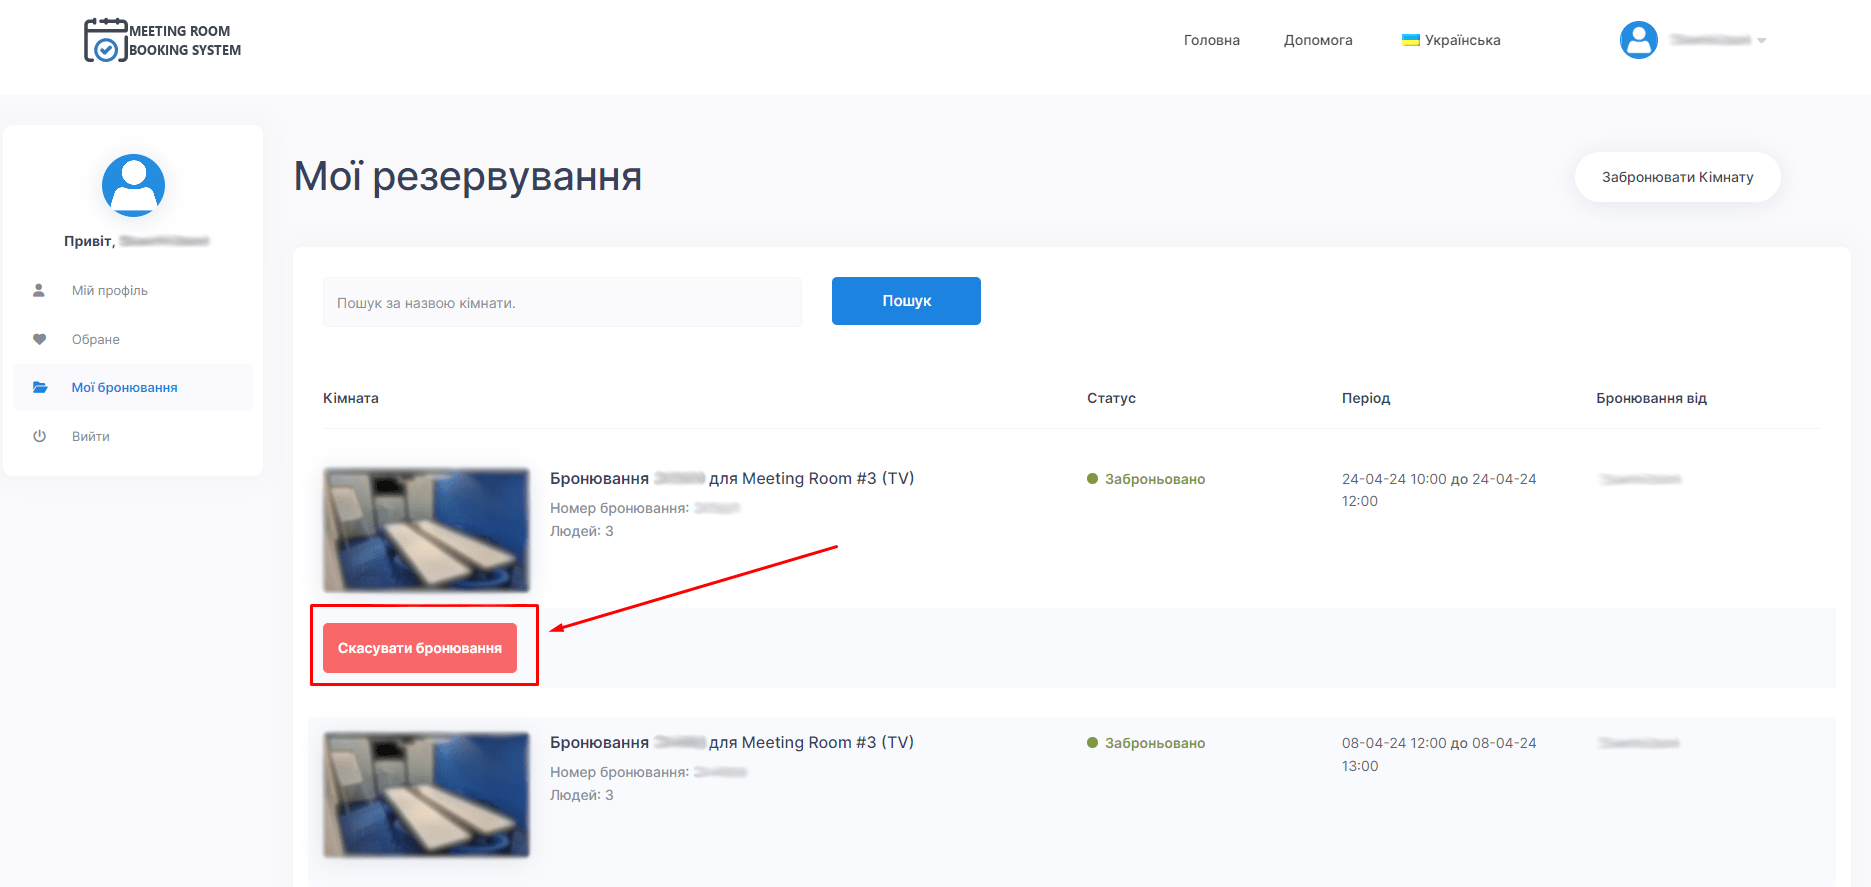1871x887 pixels.
Task: Click the person icon beside Мій профіль
Action: pos(39,291)
